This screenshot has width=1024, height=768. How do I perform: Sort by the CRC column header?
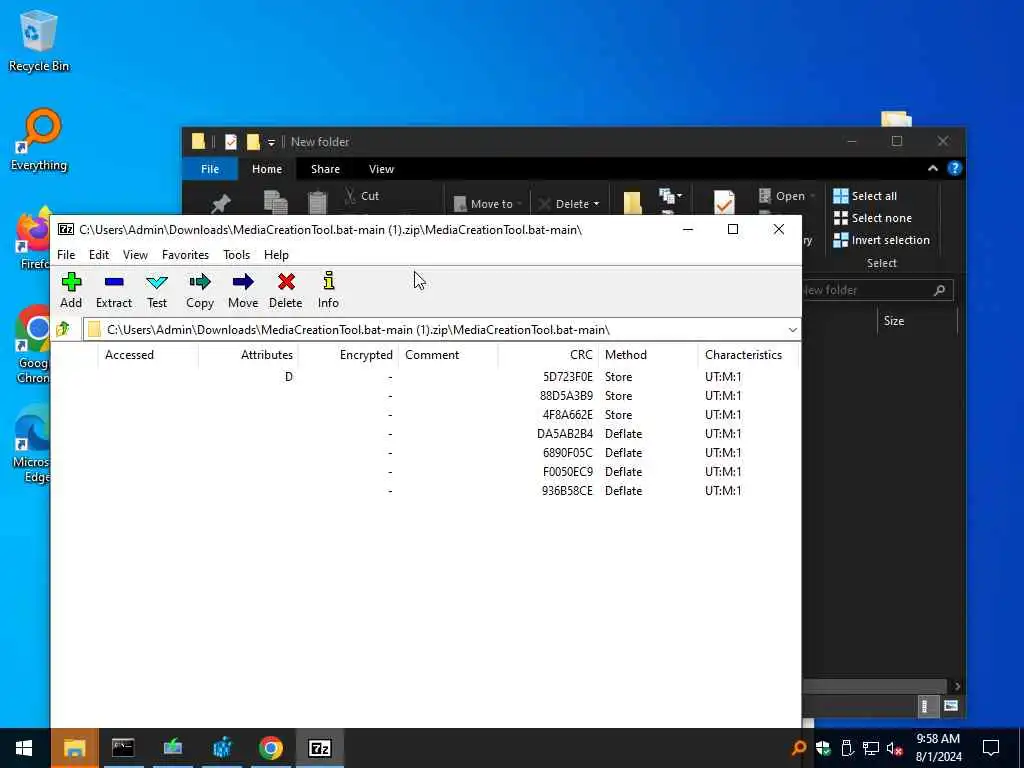[x=548, y=355]
